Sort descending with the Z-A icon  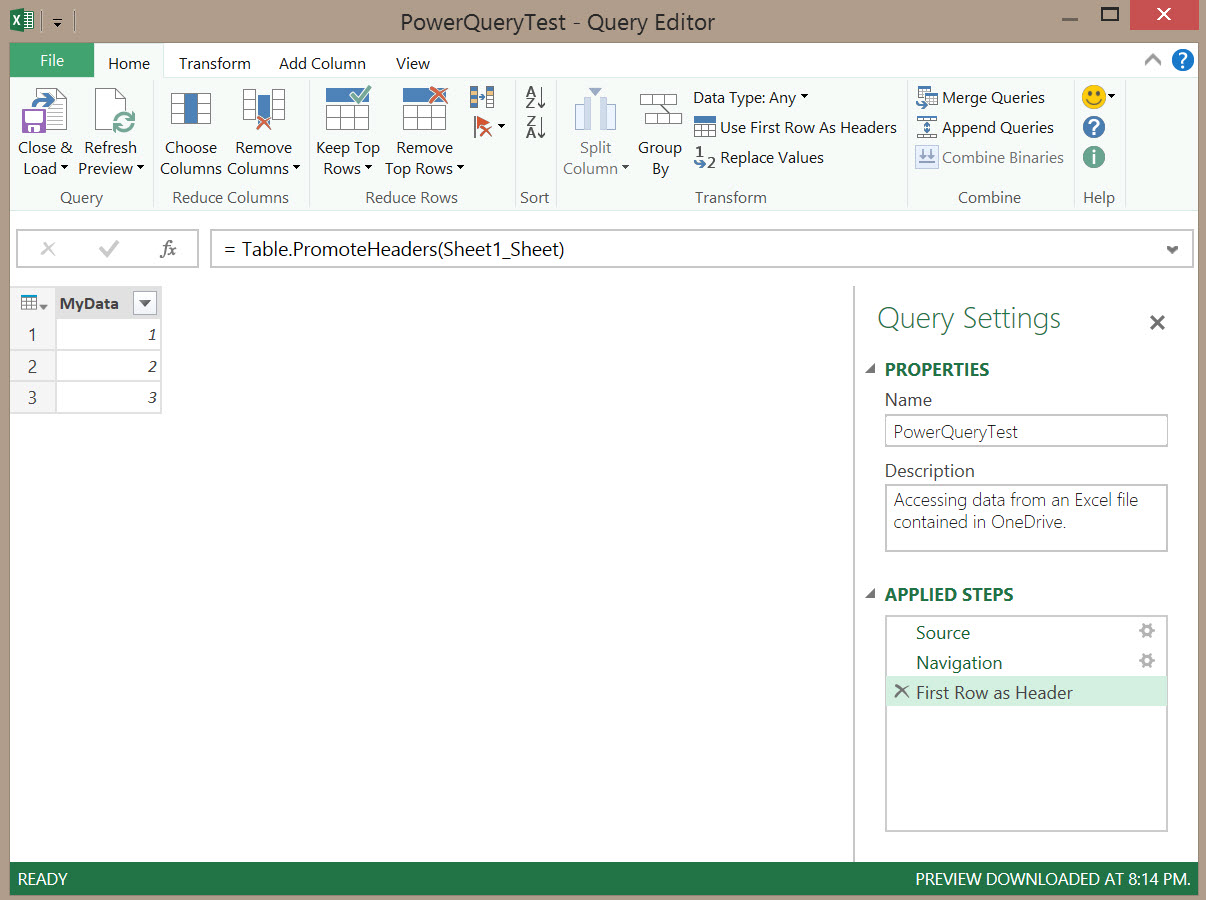535,127
